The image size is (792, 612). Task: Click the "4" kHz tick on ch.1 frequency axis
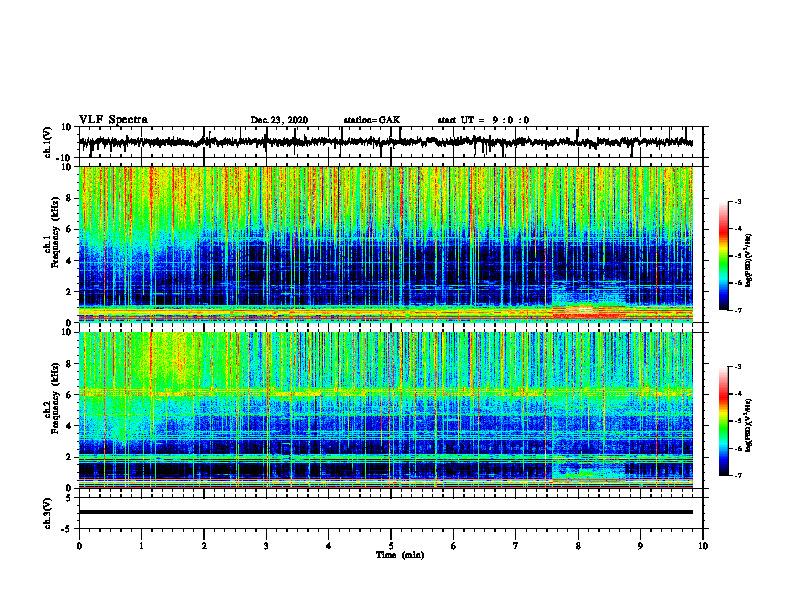[x=70, y=261]
